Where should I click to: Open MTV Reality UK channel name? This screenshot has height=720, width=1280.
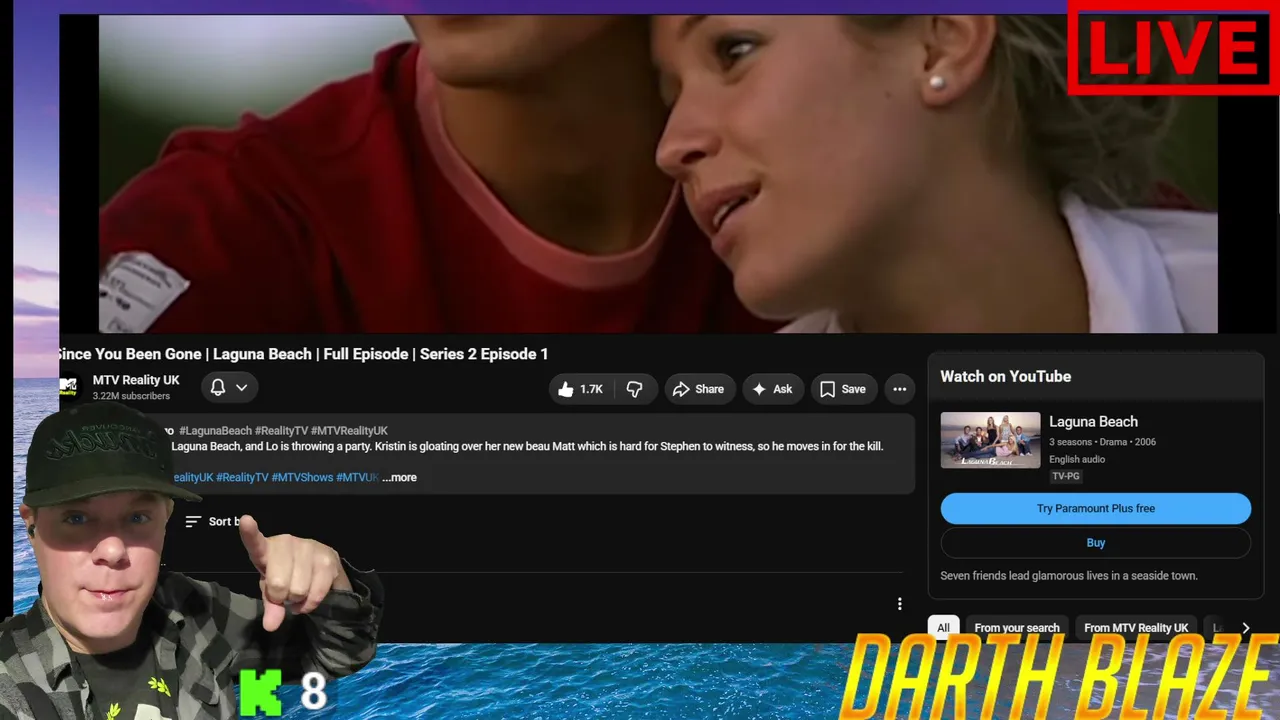coord(136,380)
